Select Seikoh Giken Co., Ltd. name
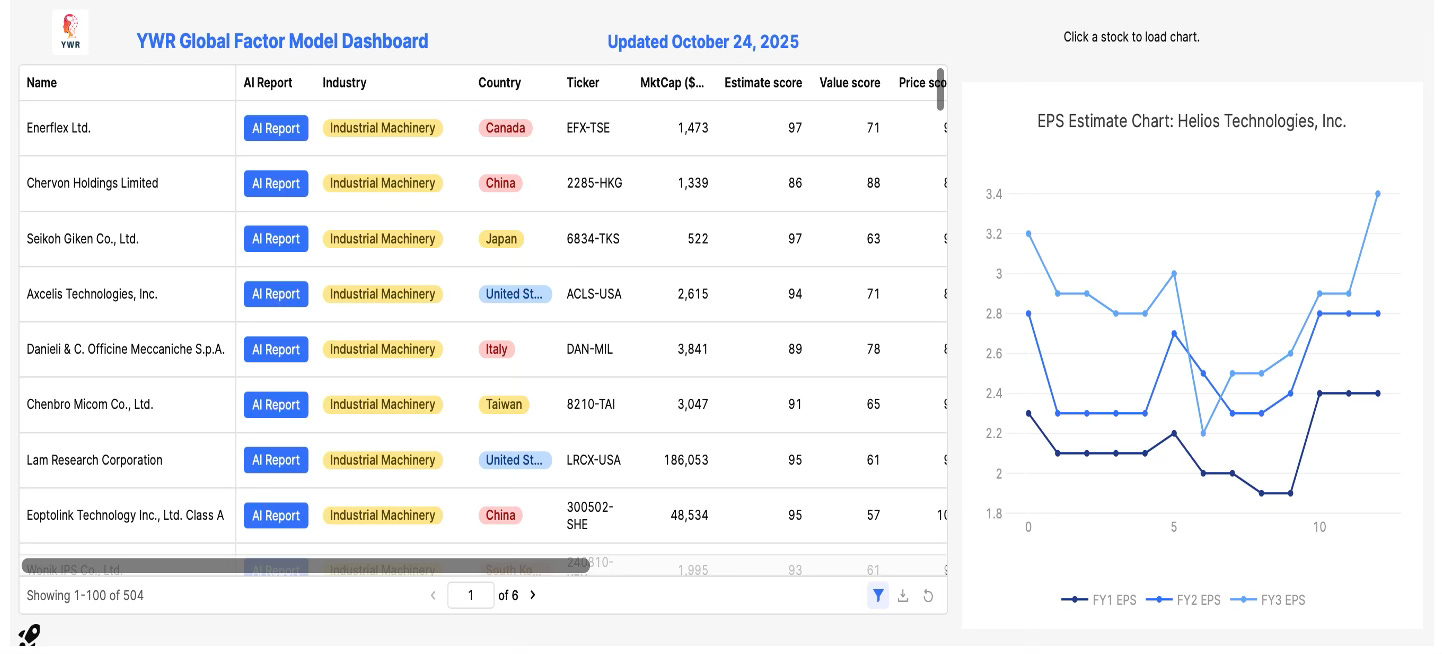1442x654 pixels. point(82,239)
